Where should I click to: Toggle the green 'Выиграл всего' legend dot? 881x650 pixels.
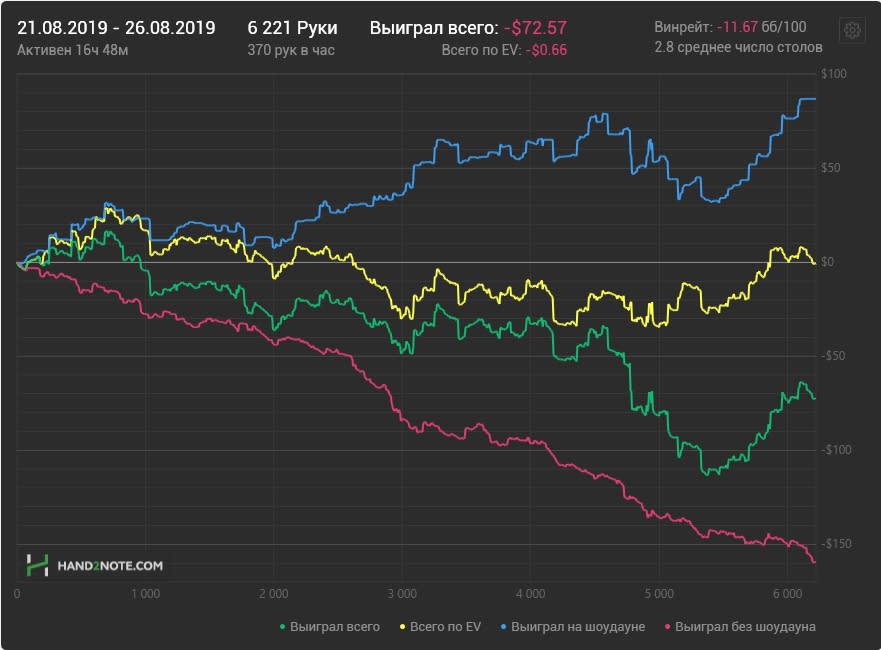tap(283, 626)
